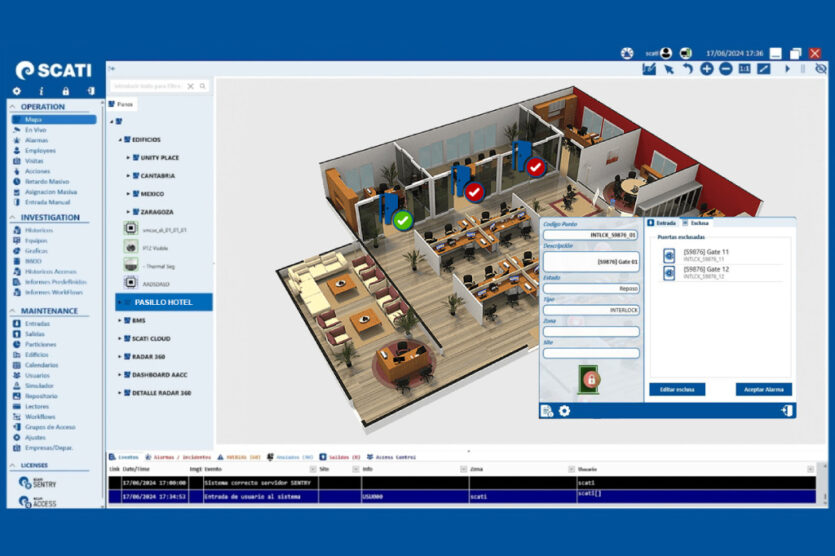This screenshot has width=835, height=556.
Task: Collapse the OPERATION section in the sidebar
Action: coord(13,107)
